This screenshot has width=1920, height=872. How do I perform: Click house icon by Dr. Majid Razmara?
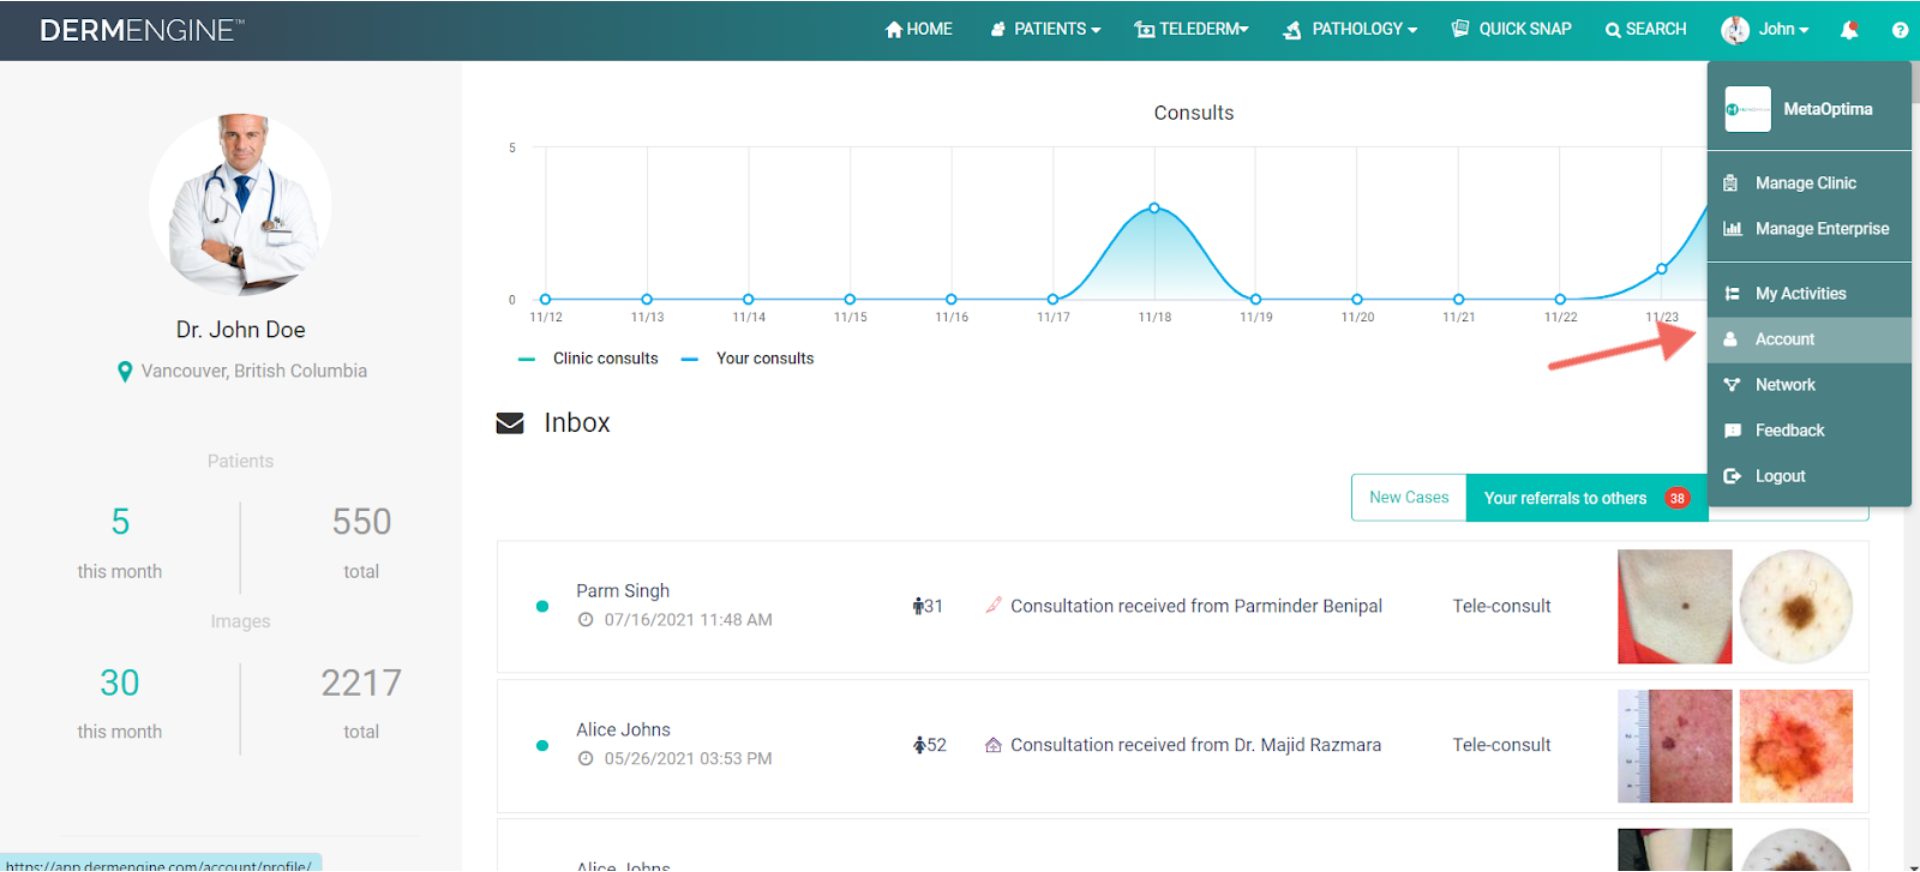coord(993,745)
